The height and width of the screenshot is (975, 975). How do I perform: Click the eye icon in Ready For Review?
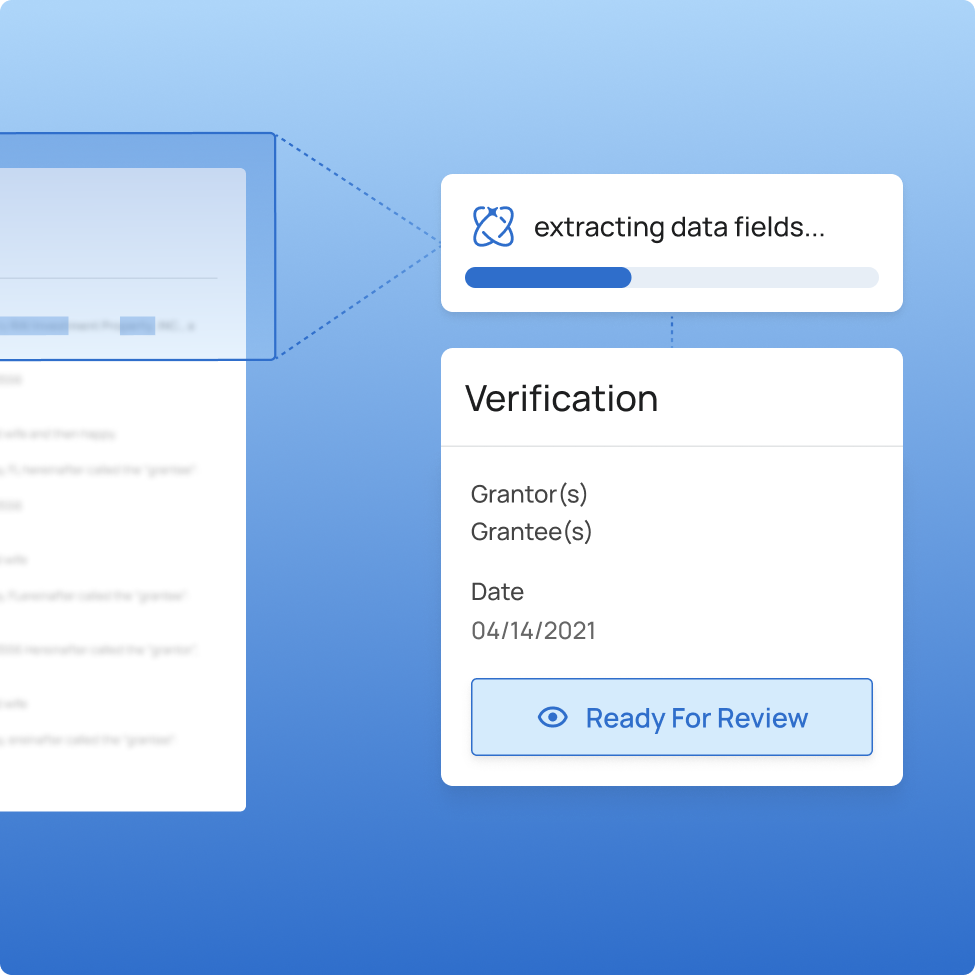pos(552,717)
